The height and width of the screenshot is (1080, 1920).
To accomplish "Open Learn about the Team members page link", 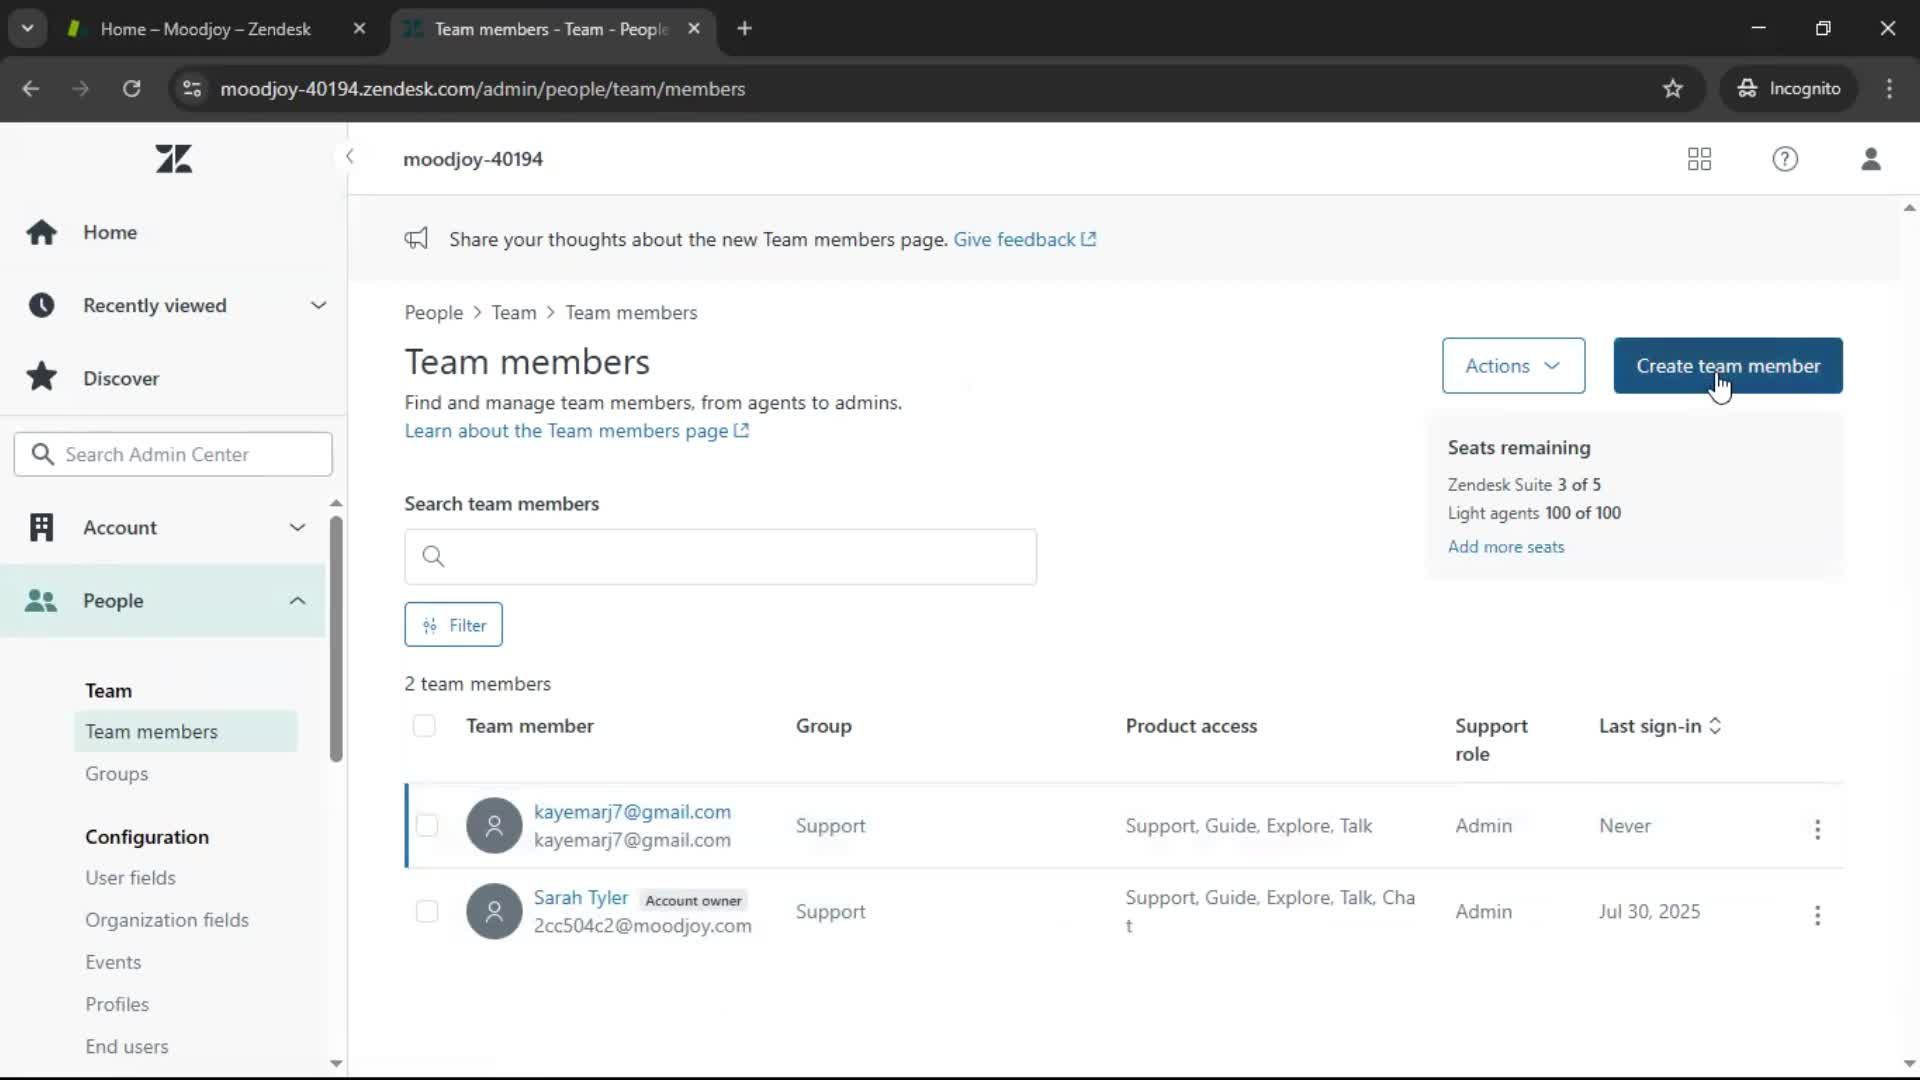I will pos(576,431).
